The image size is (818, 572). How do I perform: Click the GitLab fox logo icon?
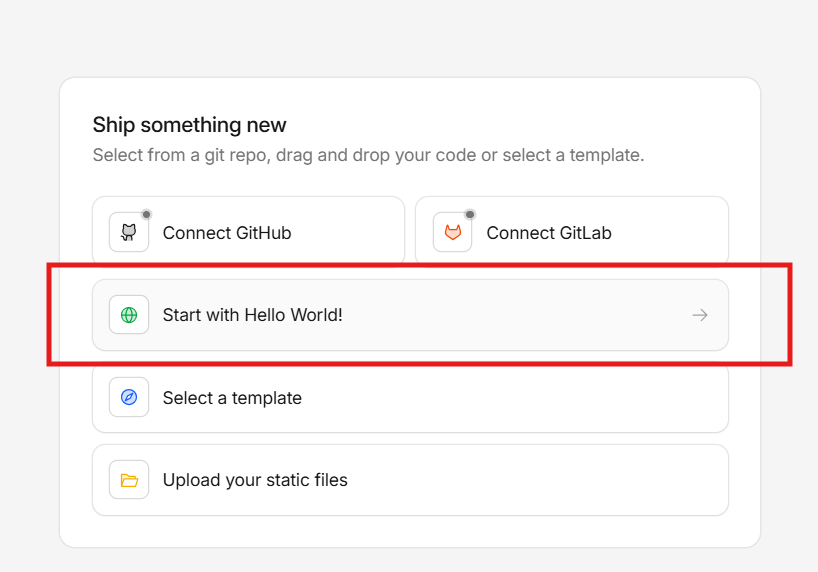(x=453, y=233)
